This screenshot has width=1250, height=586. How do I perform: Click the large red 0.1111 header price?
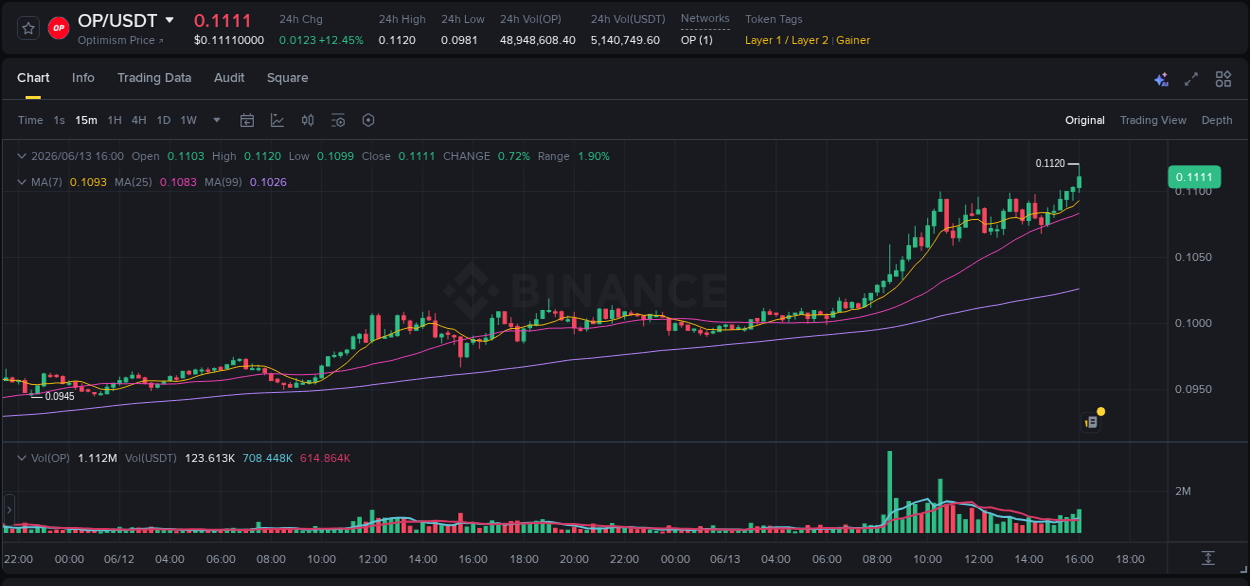pyautogui.click(x=223, y=20)
